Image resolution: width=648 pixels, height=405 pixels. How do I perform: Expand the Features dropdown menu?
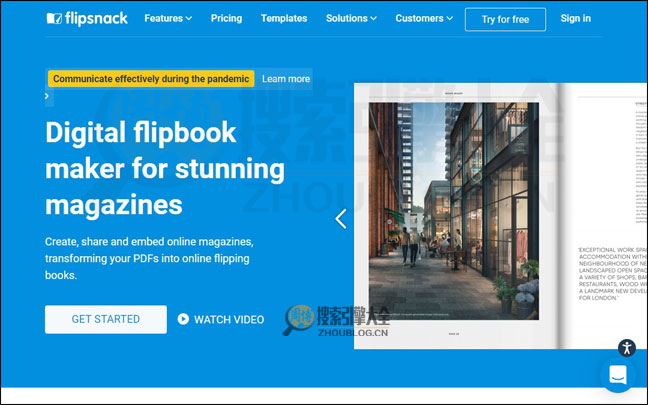coord(168,19)
